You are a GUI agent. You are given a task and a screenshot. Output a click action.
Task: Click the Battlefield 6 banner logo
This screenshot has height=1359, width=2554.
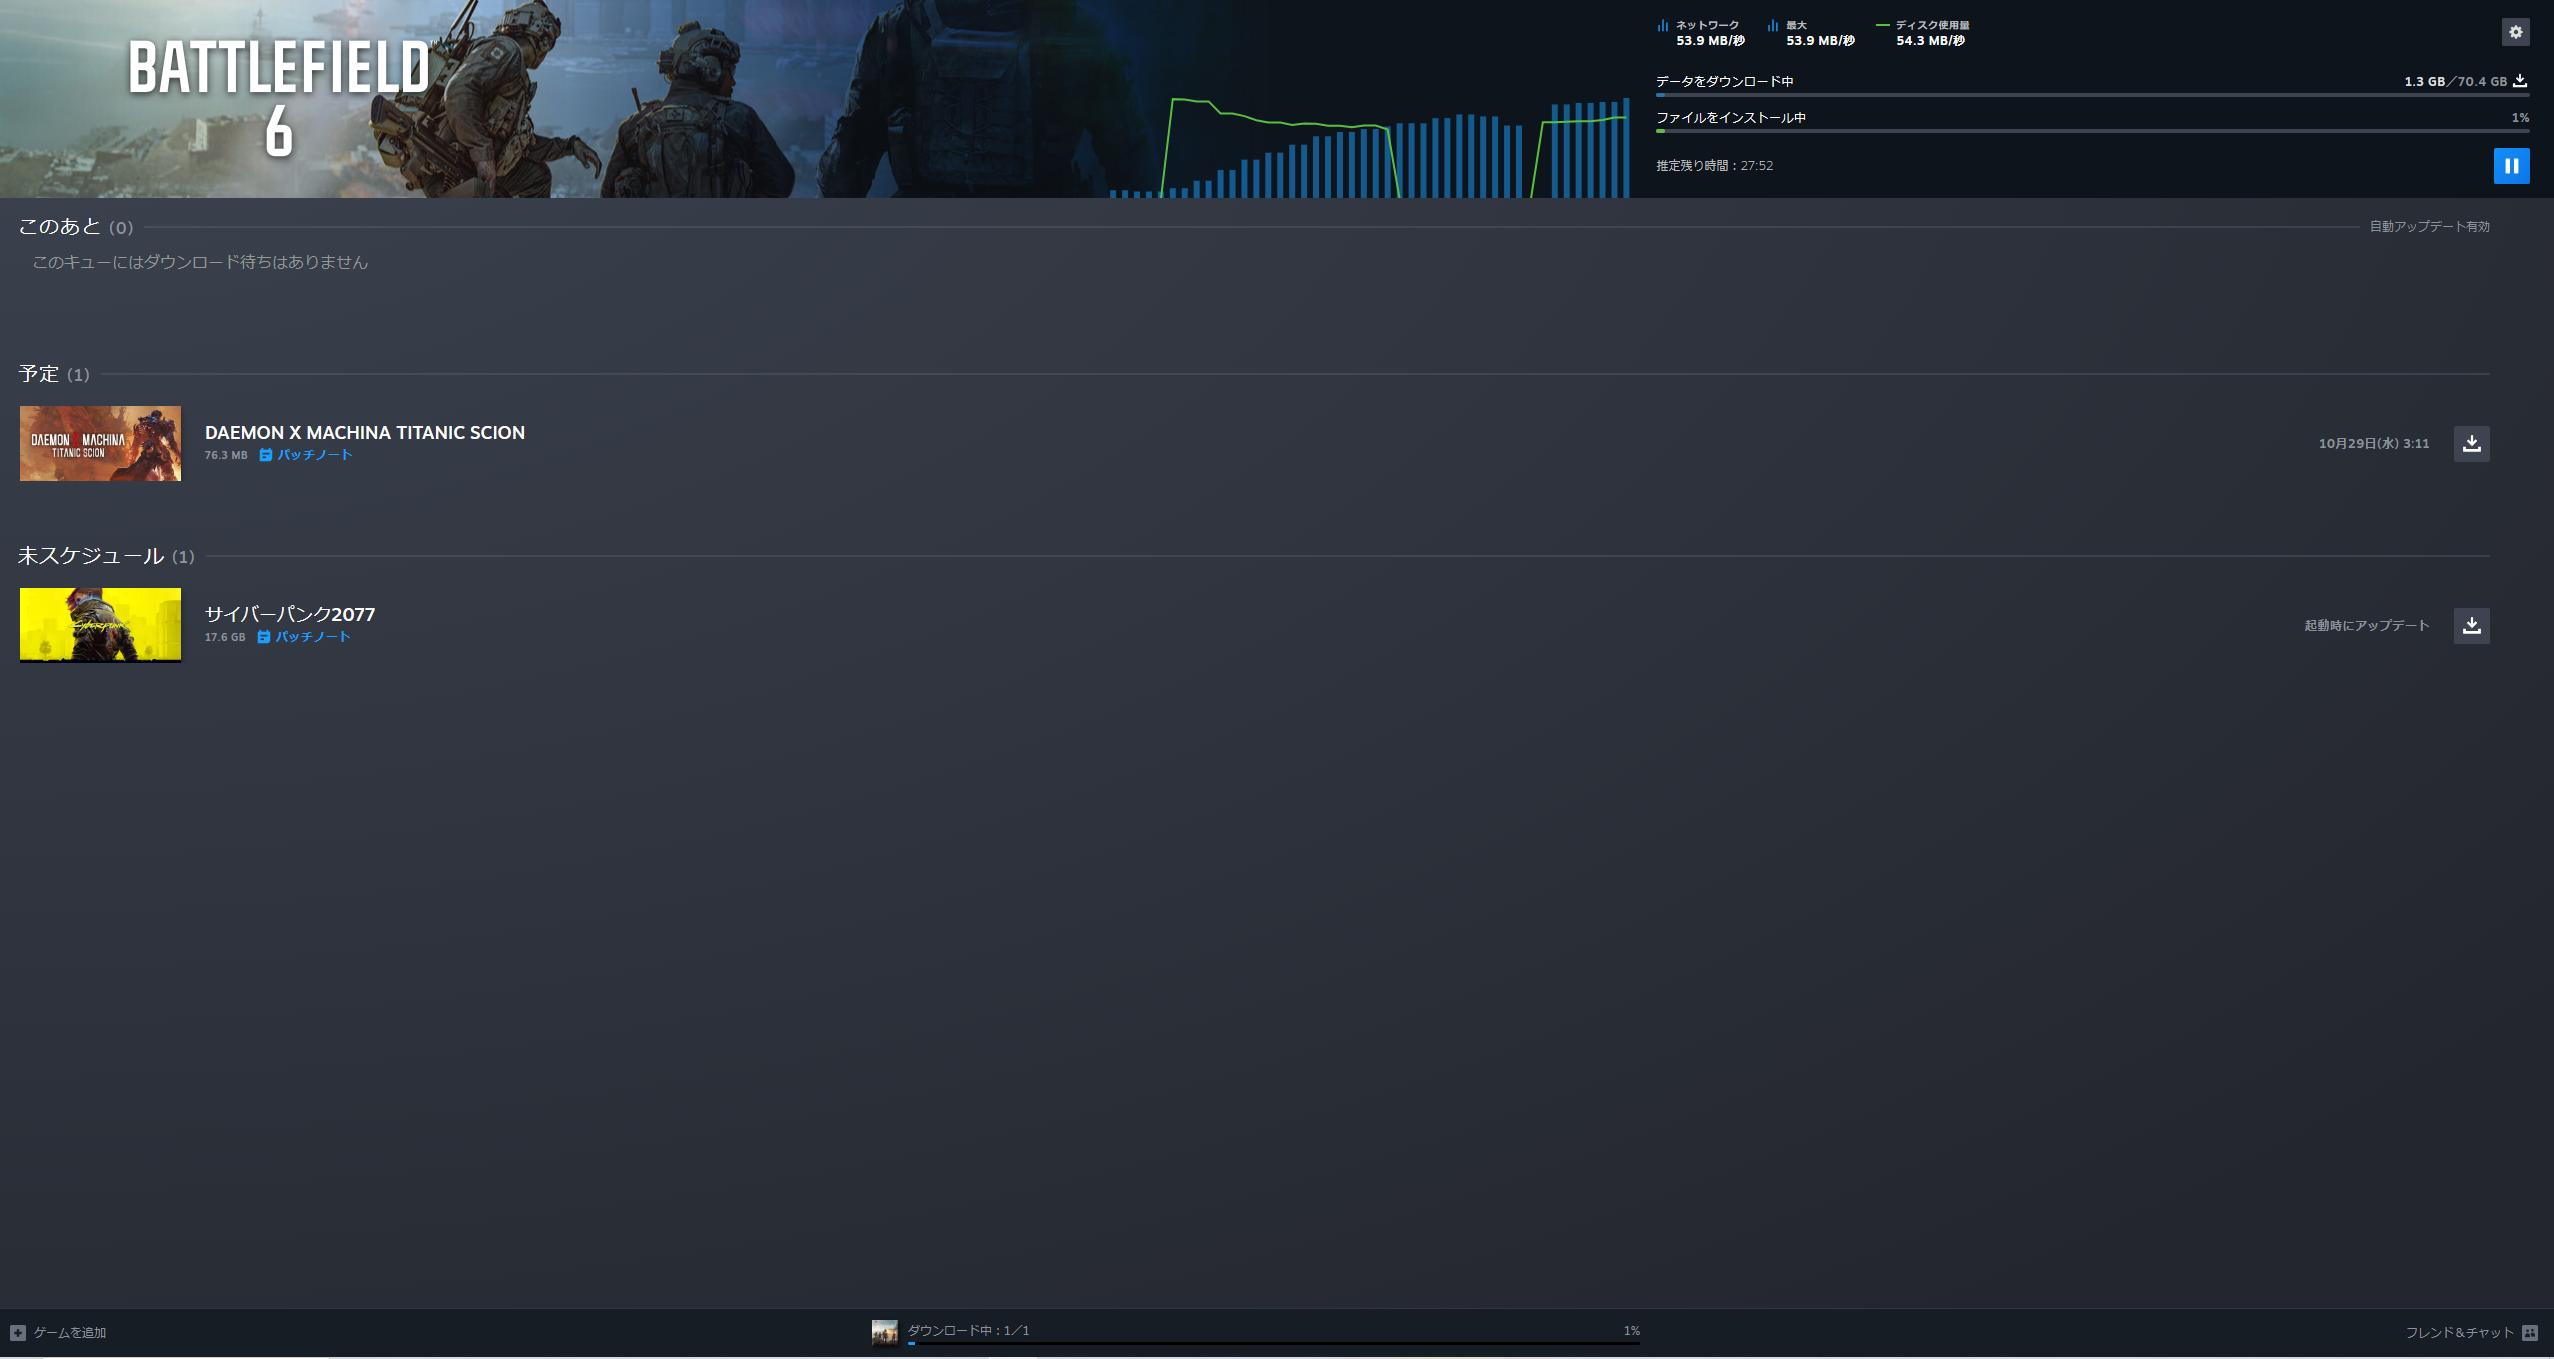pyautogui.click(x=278, y=98)
